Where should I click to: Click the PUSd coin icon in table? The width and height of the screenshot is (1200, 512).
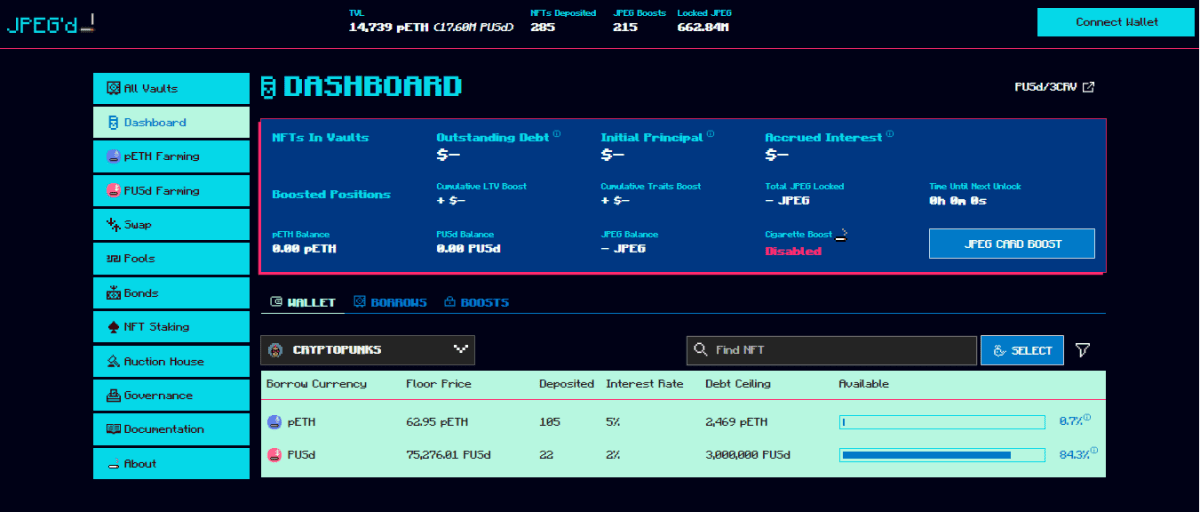pyautogui.click(x=274, y=455)
